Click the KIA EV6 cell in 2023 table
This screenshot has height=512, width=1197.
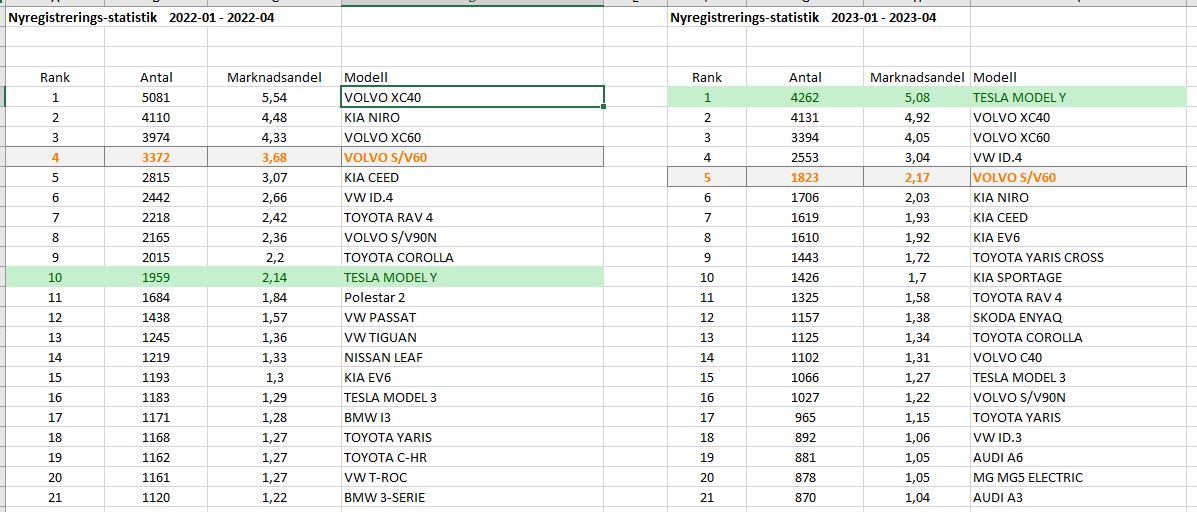coord(1079,237)
